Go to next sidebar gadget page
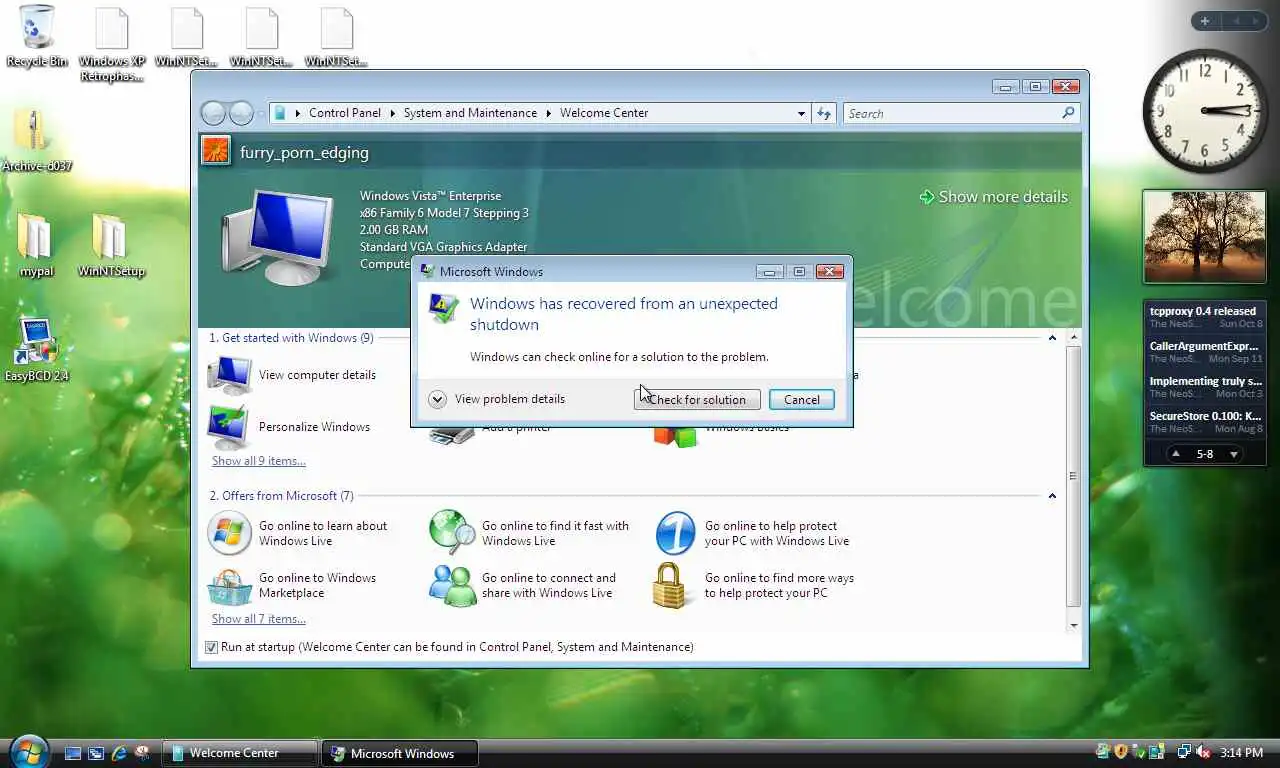This screenshot has height=768, width=1280. click(x=1257, y=21)
